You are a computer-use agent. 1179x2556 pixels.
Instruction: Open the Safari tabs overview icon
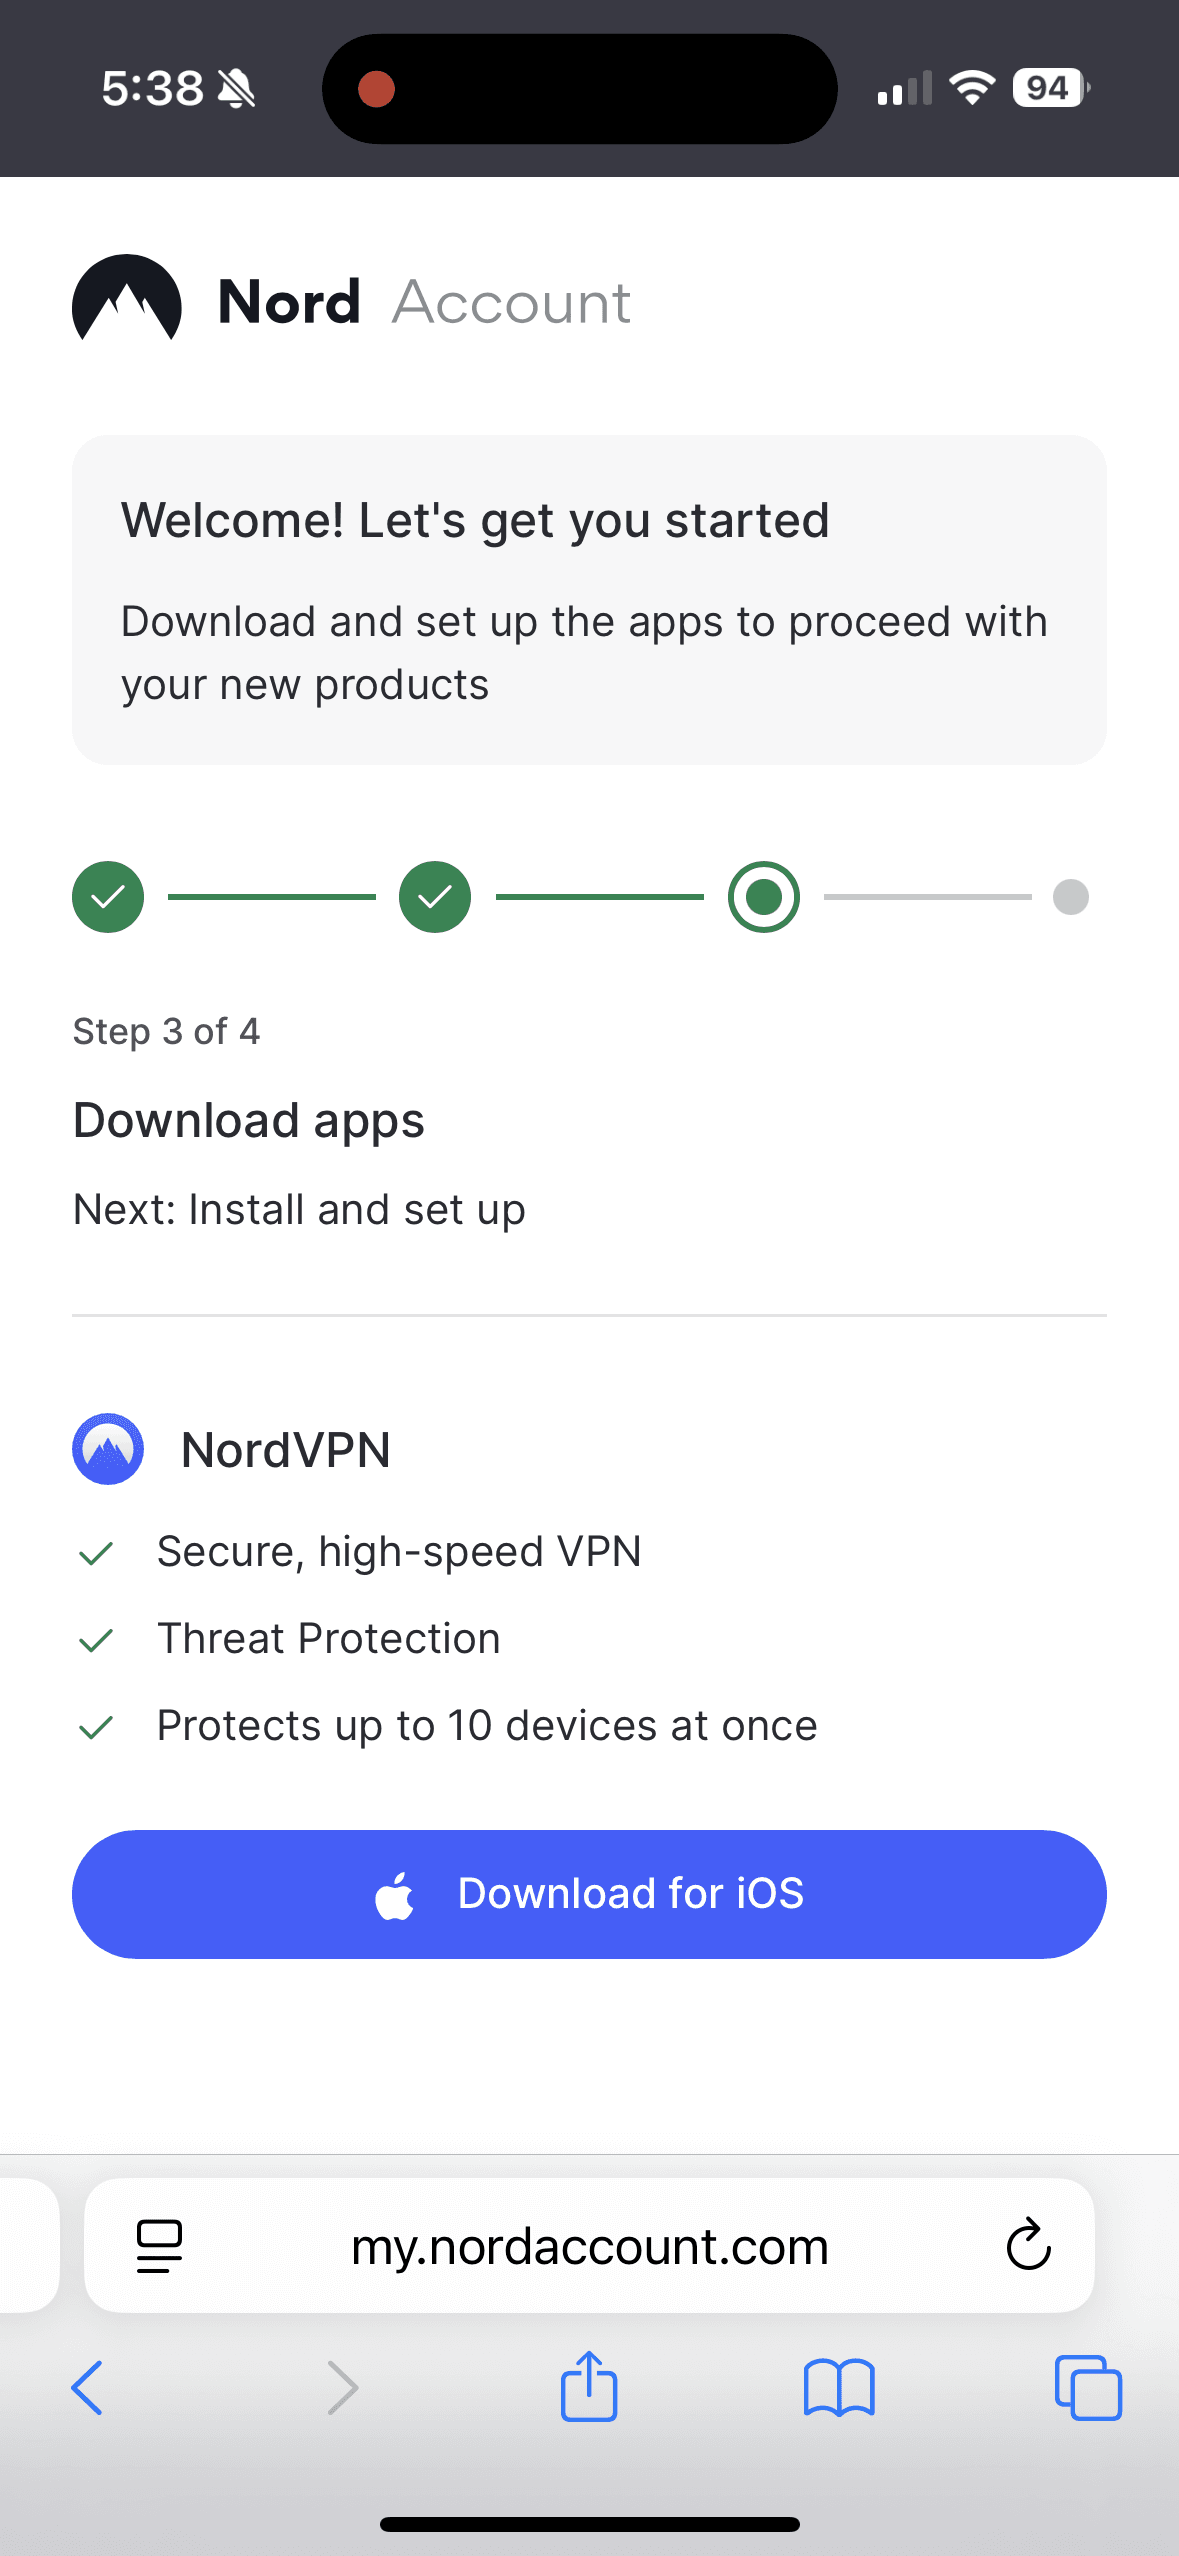(x=1088, y=2388)
